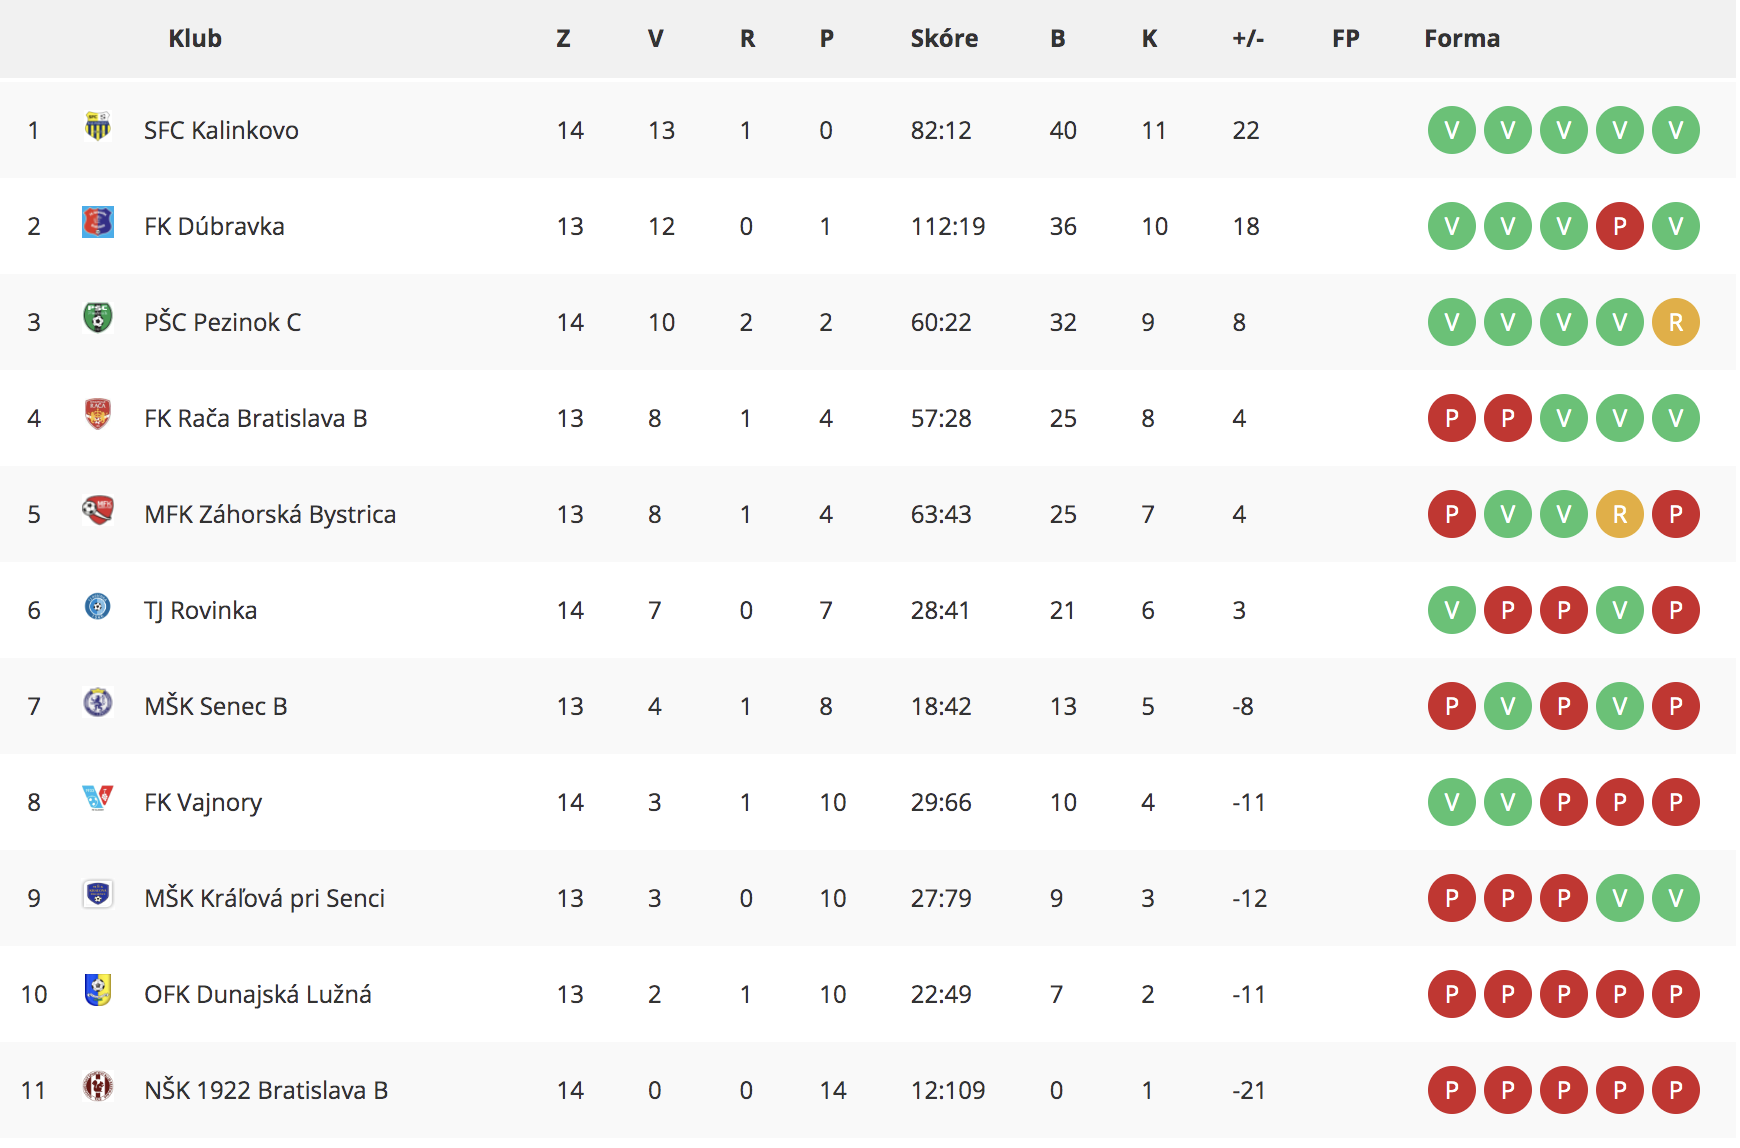The width and height of the screenshot is (1740, 1148).
Task: Click the OFK Dunajská Lužná crest
Action: tap(97, 990)
